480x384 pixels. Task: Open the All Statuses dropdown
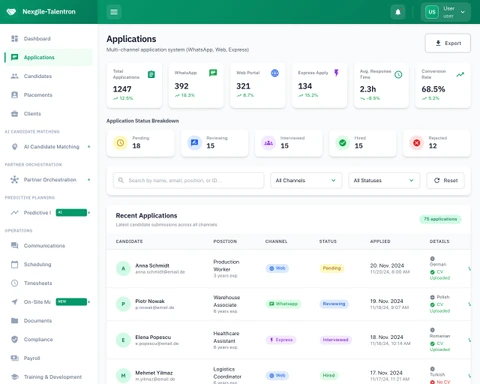pyautogui.click(x=384, y=180)
